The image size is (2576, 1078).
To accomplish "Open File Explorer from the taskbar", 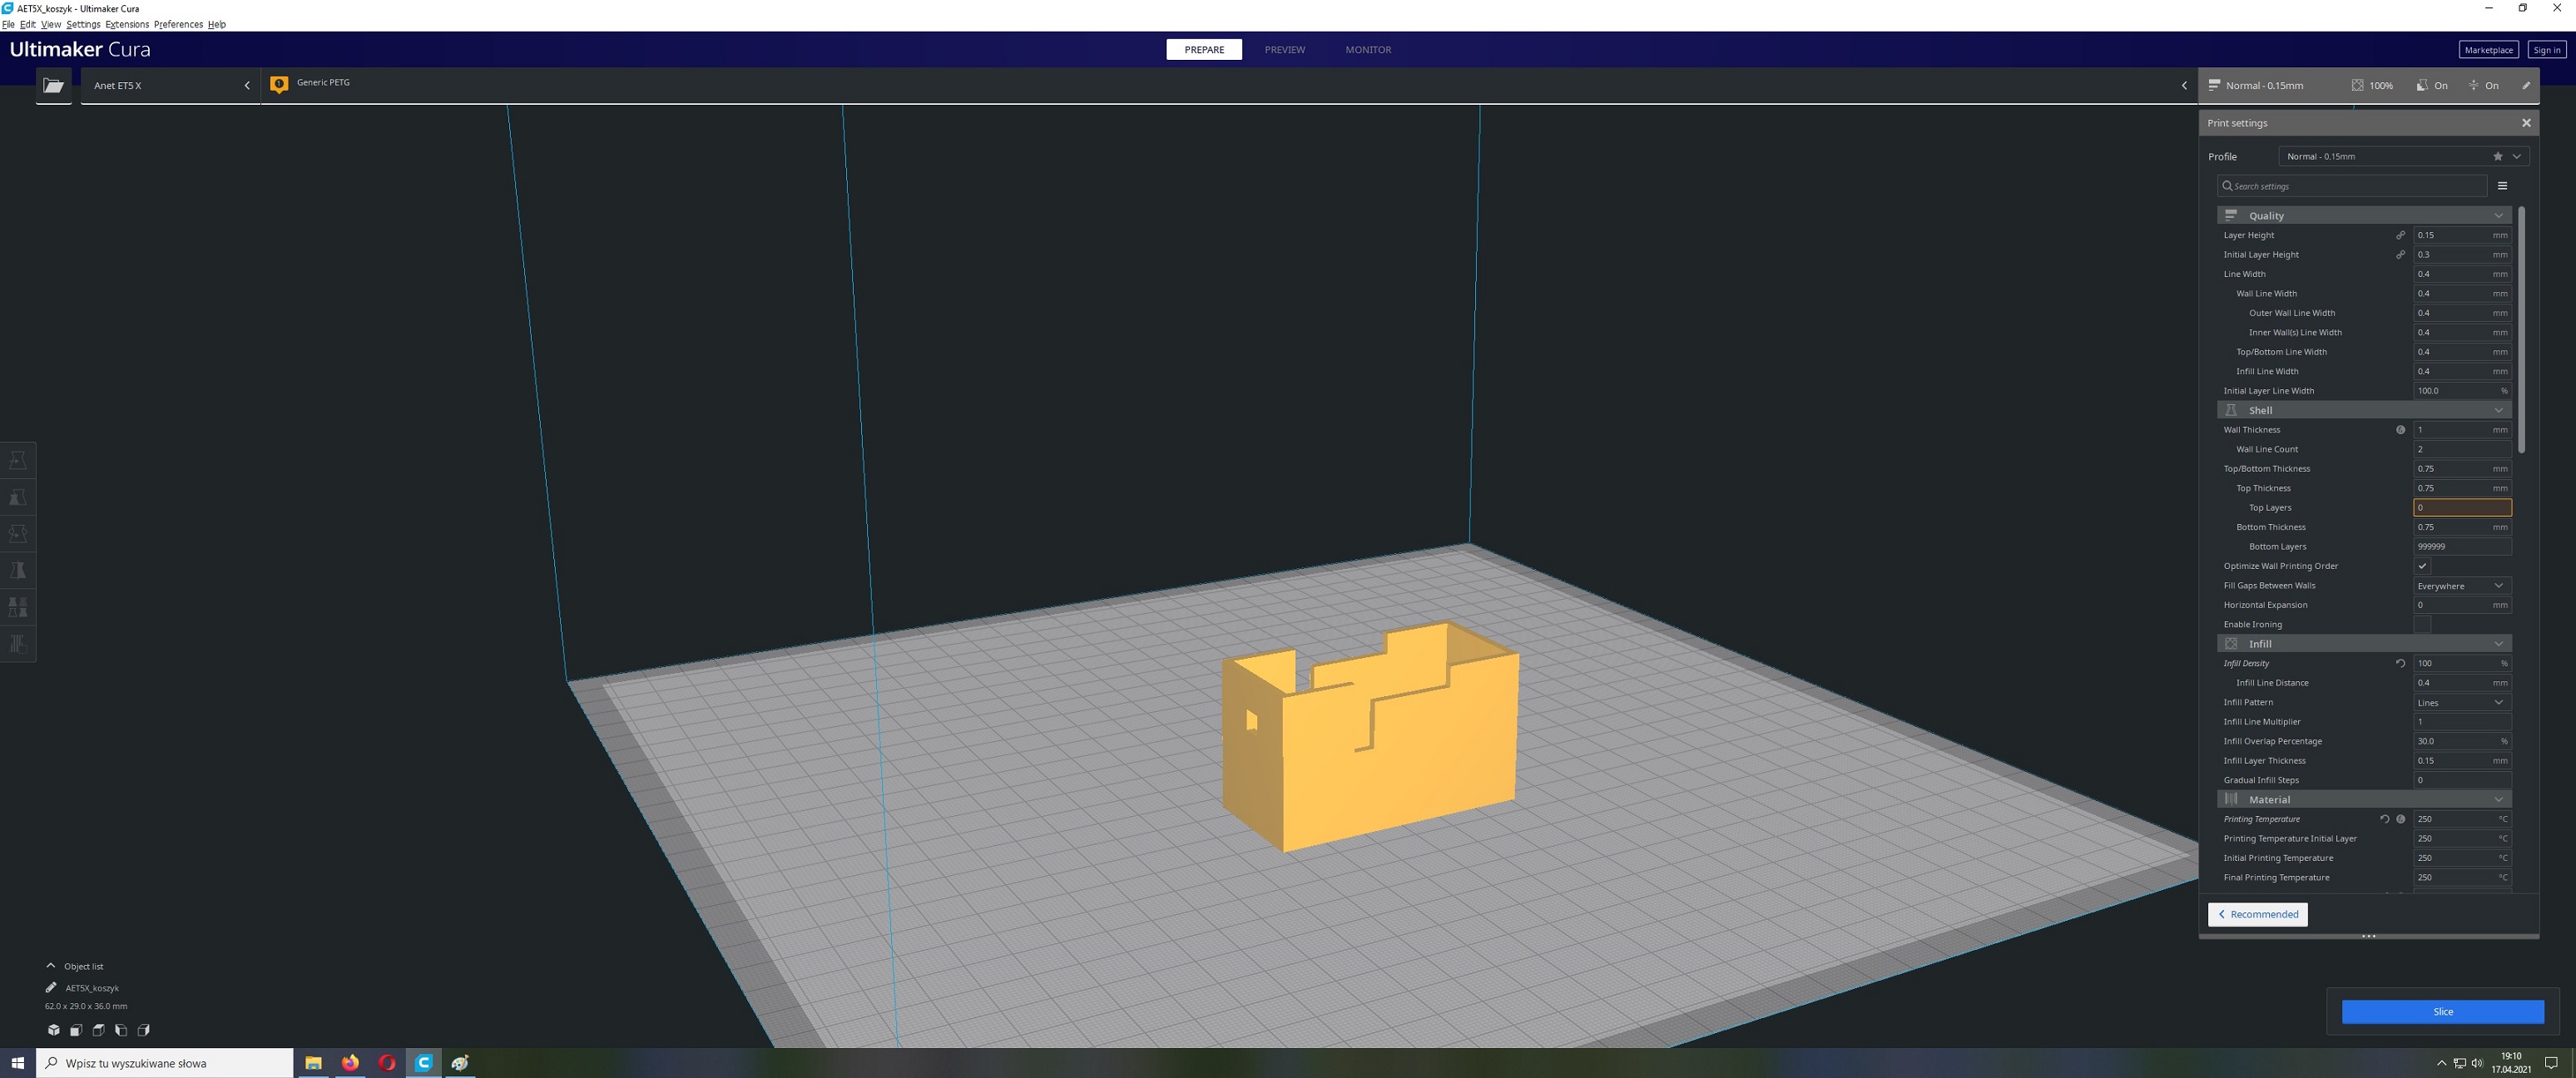I will (313, 1063).
